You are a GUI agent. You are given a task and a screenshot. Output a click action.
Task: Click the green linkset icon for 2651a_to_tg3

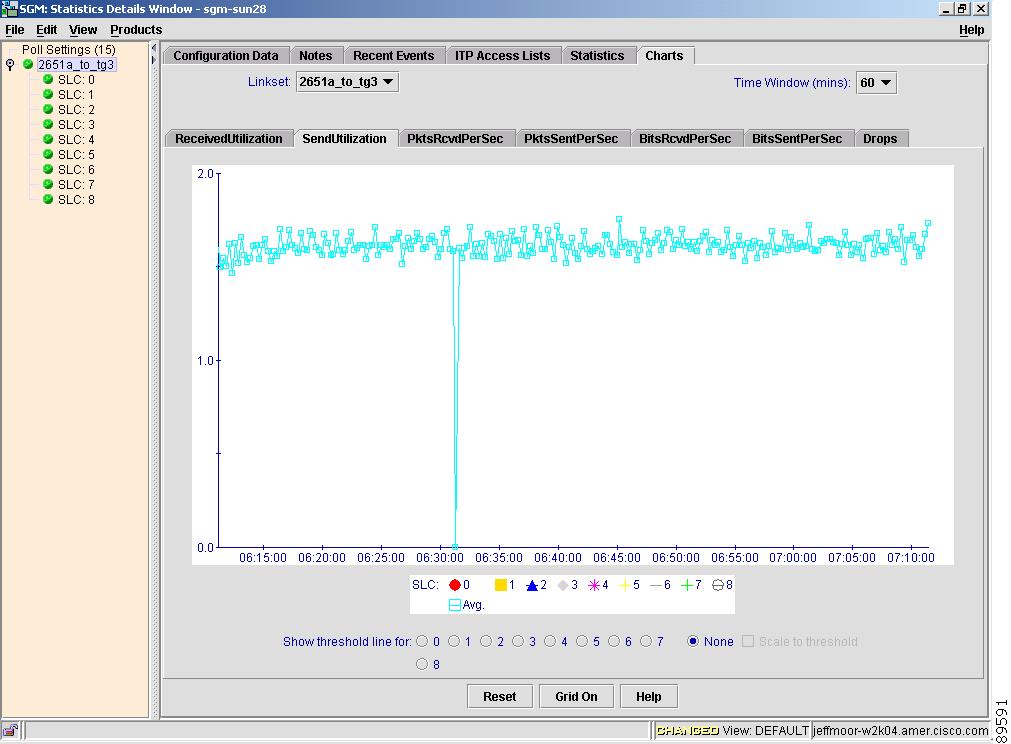tap(28, 65)
